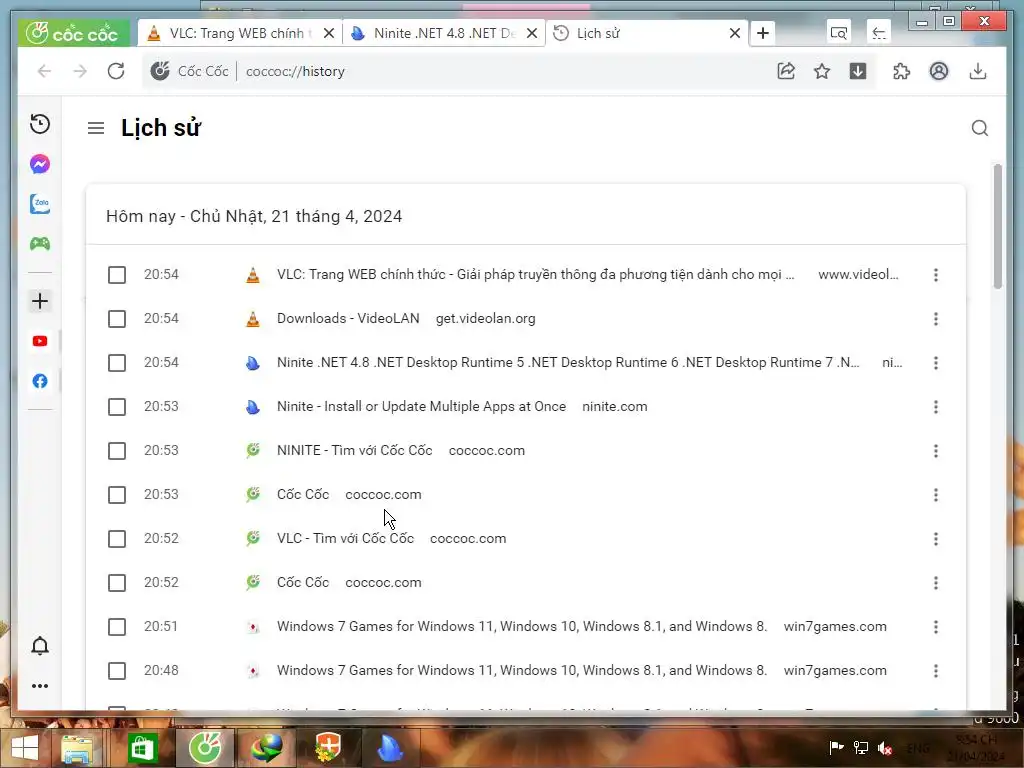The width and height of the screenshot is (1024, 768).
Task: Open Ninite - Install or Update Multiple Apps link
Action: (421, 406)
